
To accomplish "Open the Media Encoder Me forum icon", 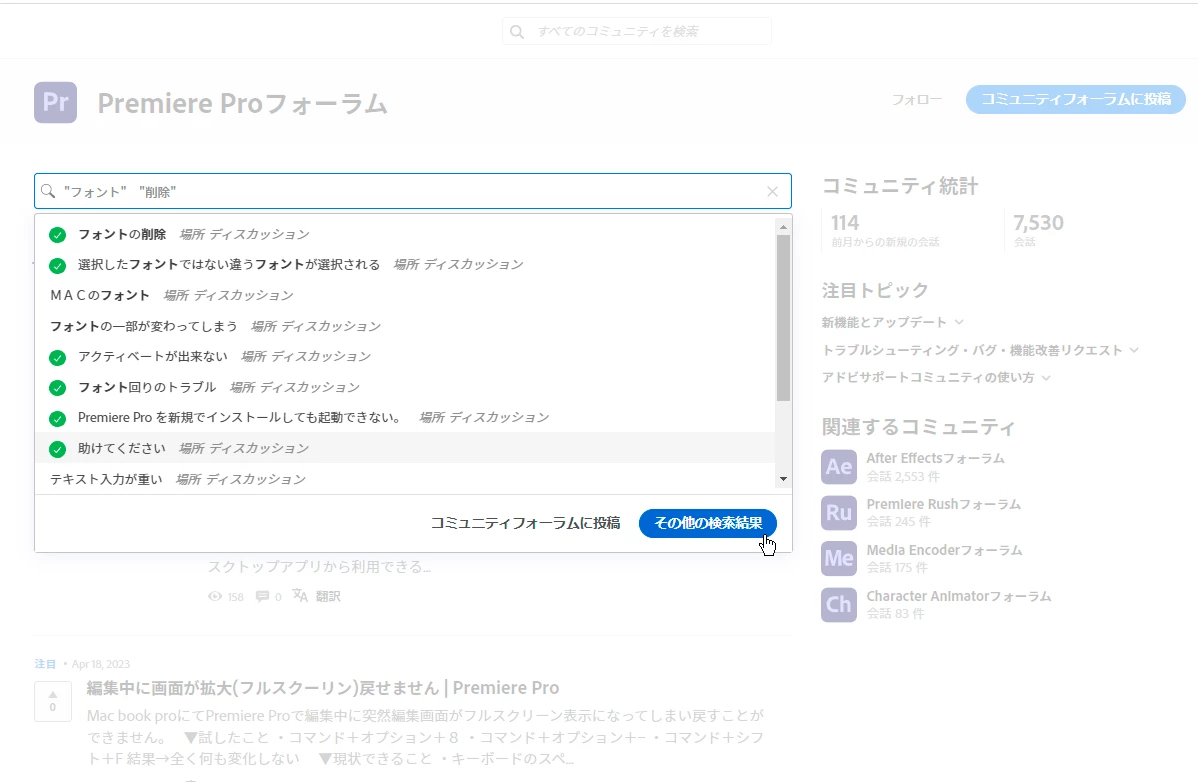I will 839,558.
